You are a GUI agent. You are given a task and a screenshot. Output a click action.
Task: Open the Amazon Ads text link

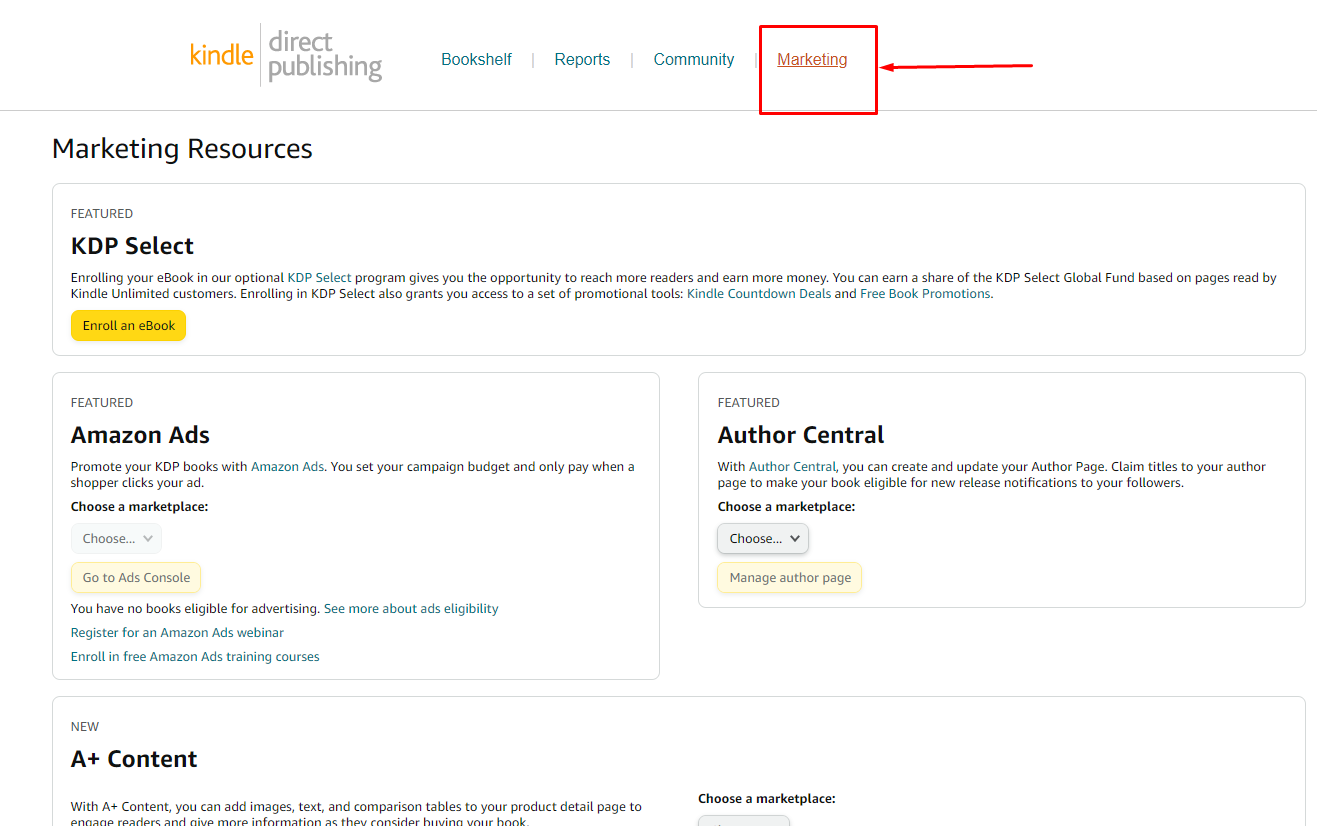287,467
